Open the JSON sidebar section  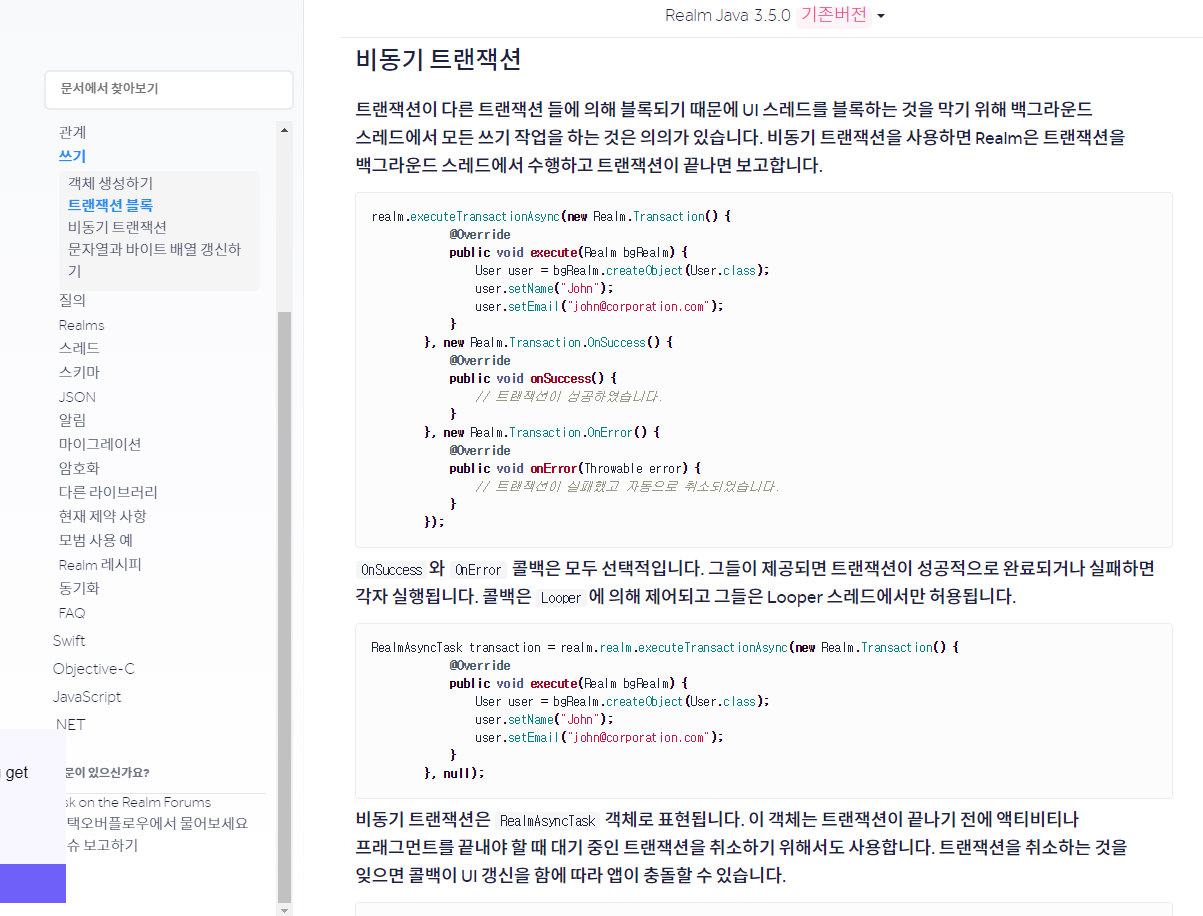coord(78,397)
